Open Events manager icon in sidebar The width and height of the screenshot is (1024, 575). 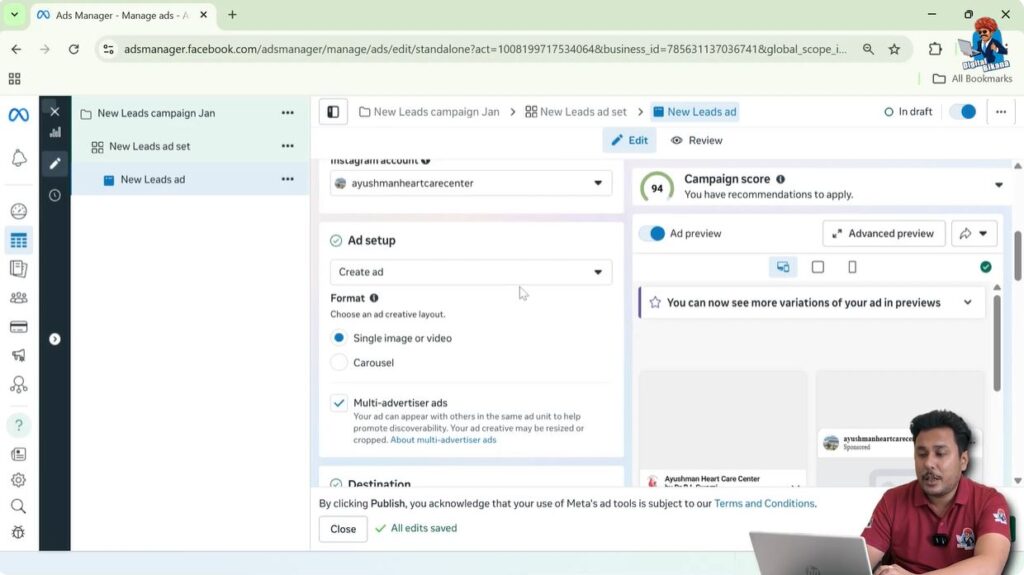[x=18, y=384]
